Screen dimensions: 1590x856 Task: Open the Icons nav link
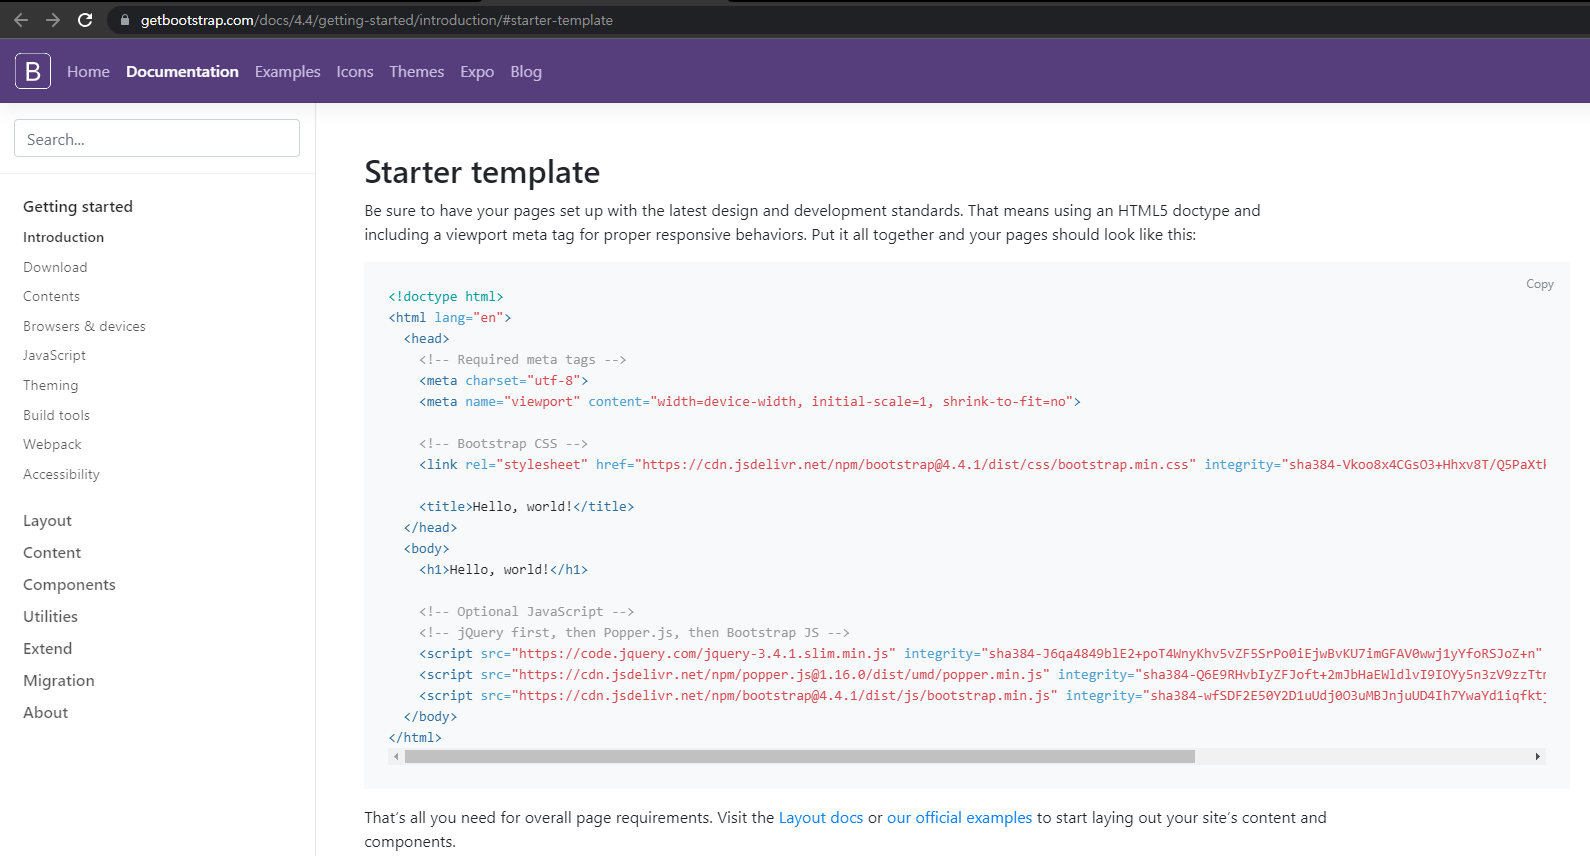[355, 72]
